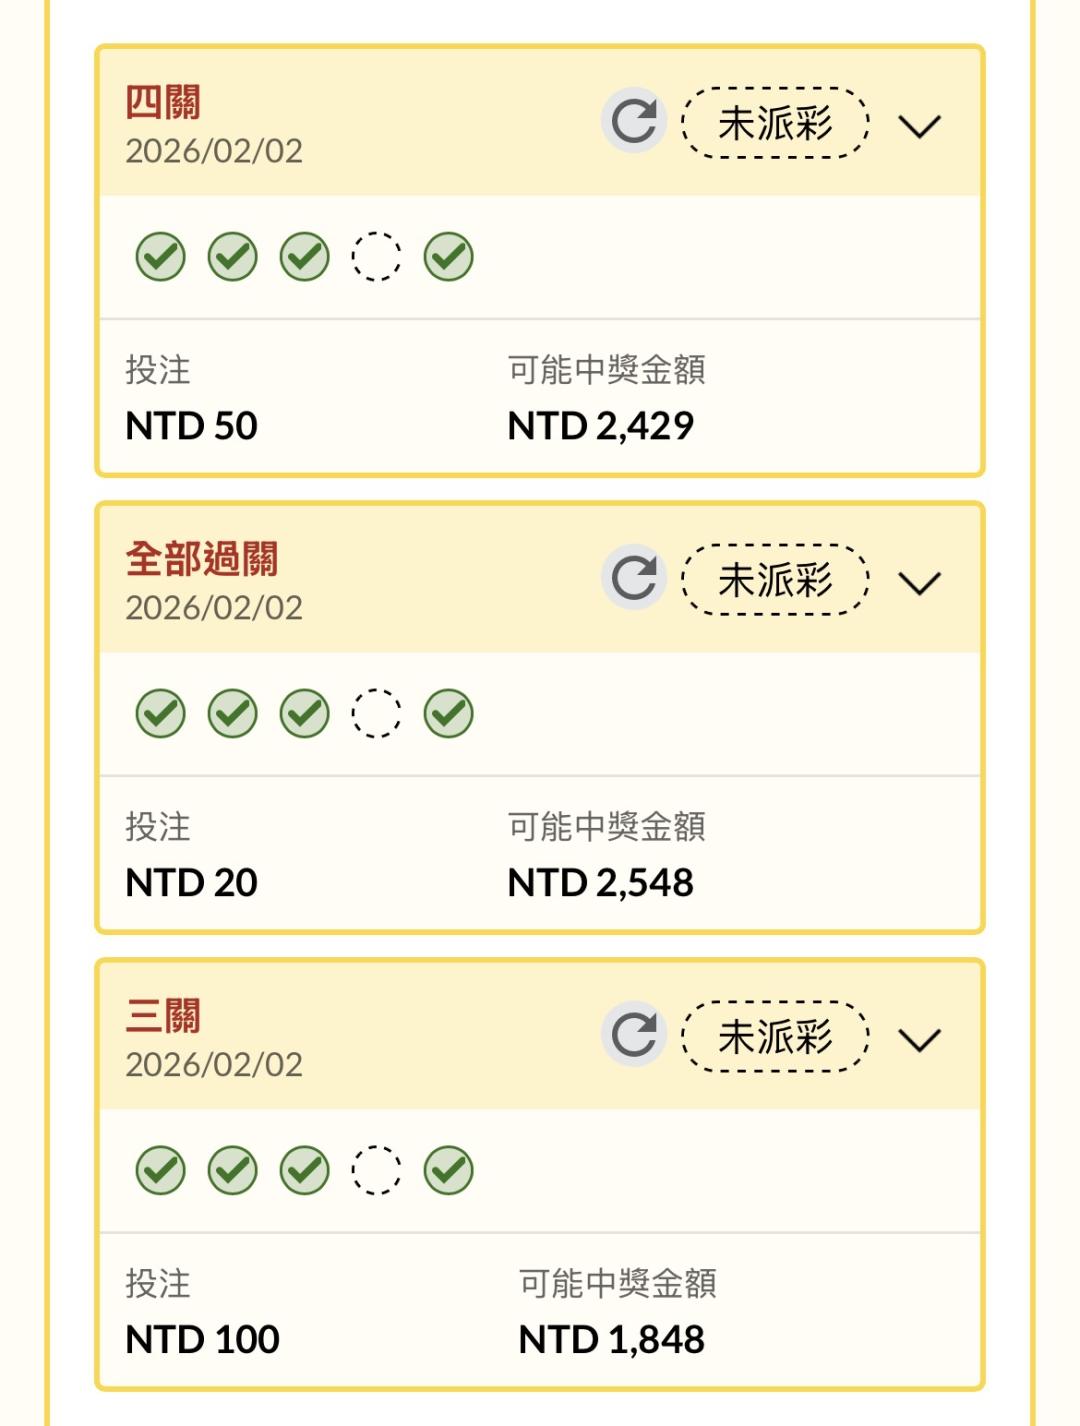
Task: Open the 全部過關 bet title
Action: point(202,559)
